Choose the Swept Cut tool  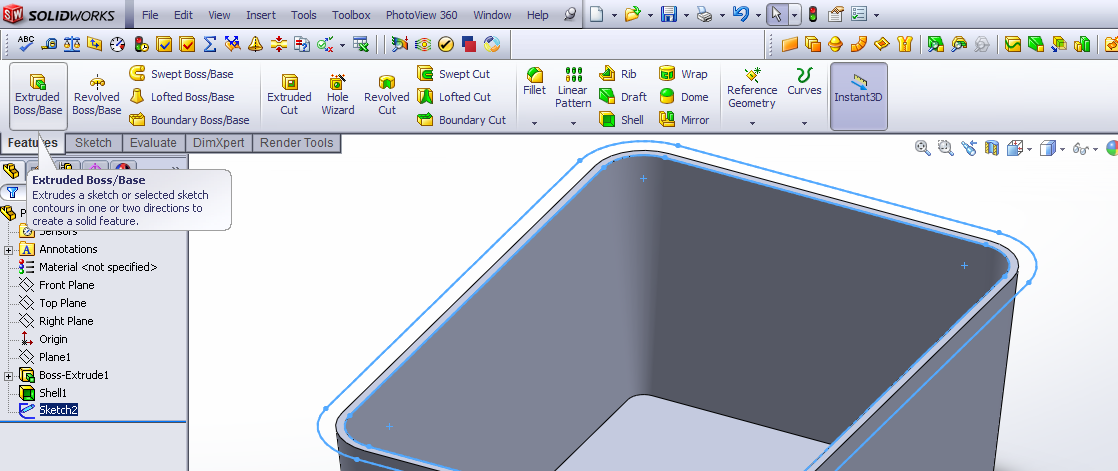[x=454, y=74]
